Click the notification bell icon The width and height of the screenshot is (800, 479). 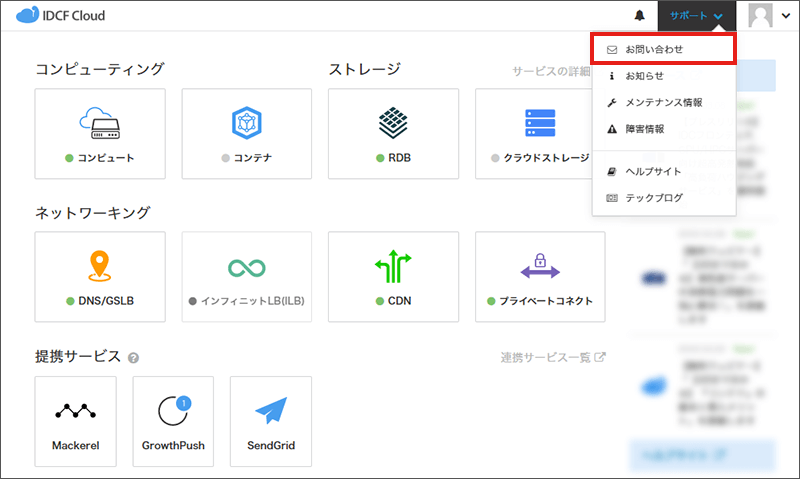(x=640, y=16)
